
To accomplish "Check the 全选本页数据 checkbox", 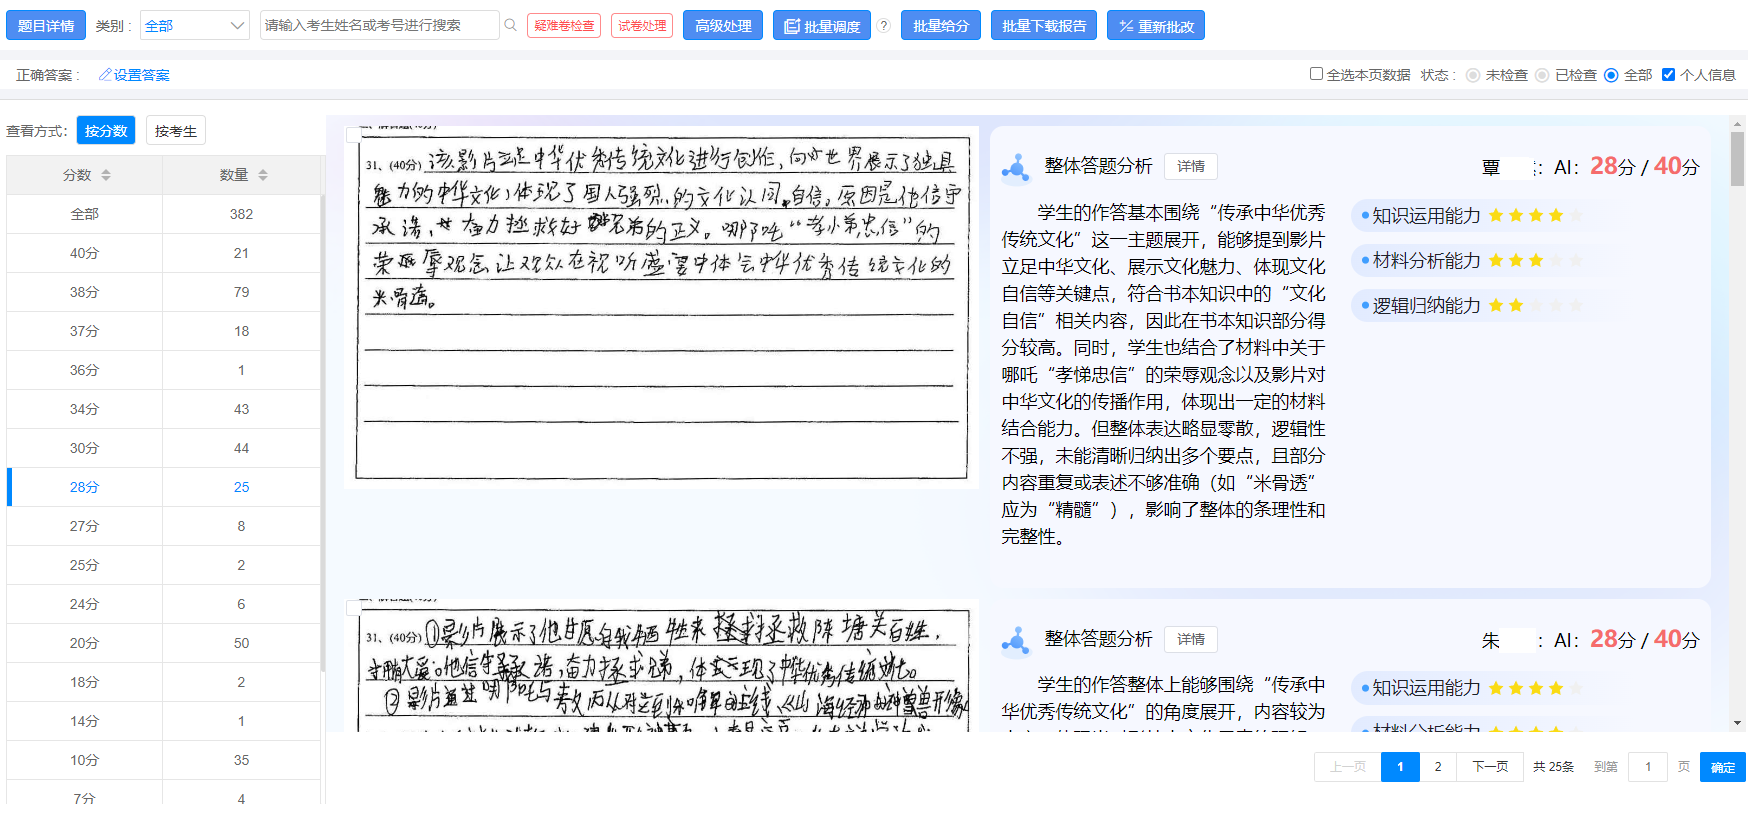I will click(x=1316, y=74).
